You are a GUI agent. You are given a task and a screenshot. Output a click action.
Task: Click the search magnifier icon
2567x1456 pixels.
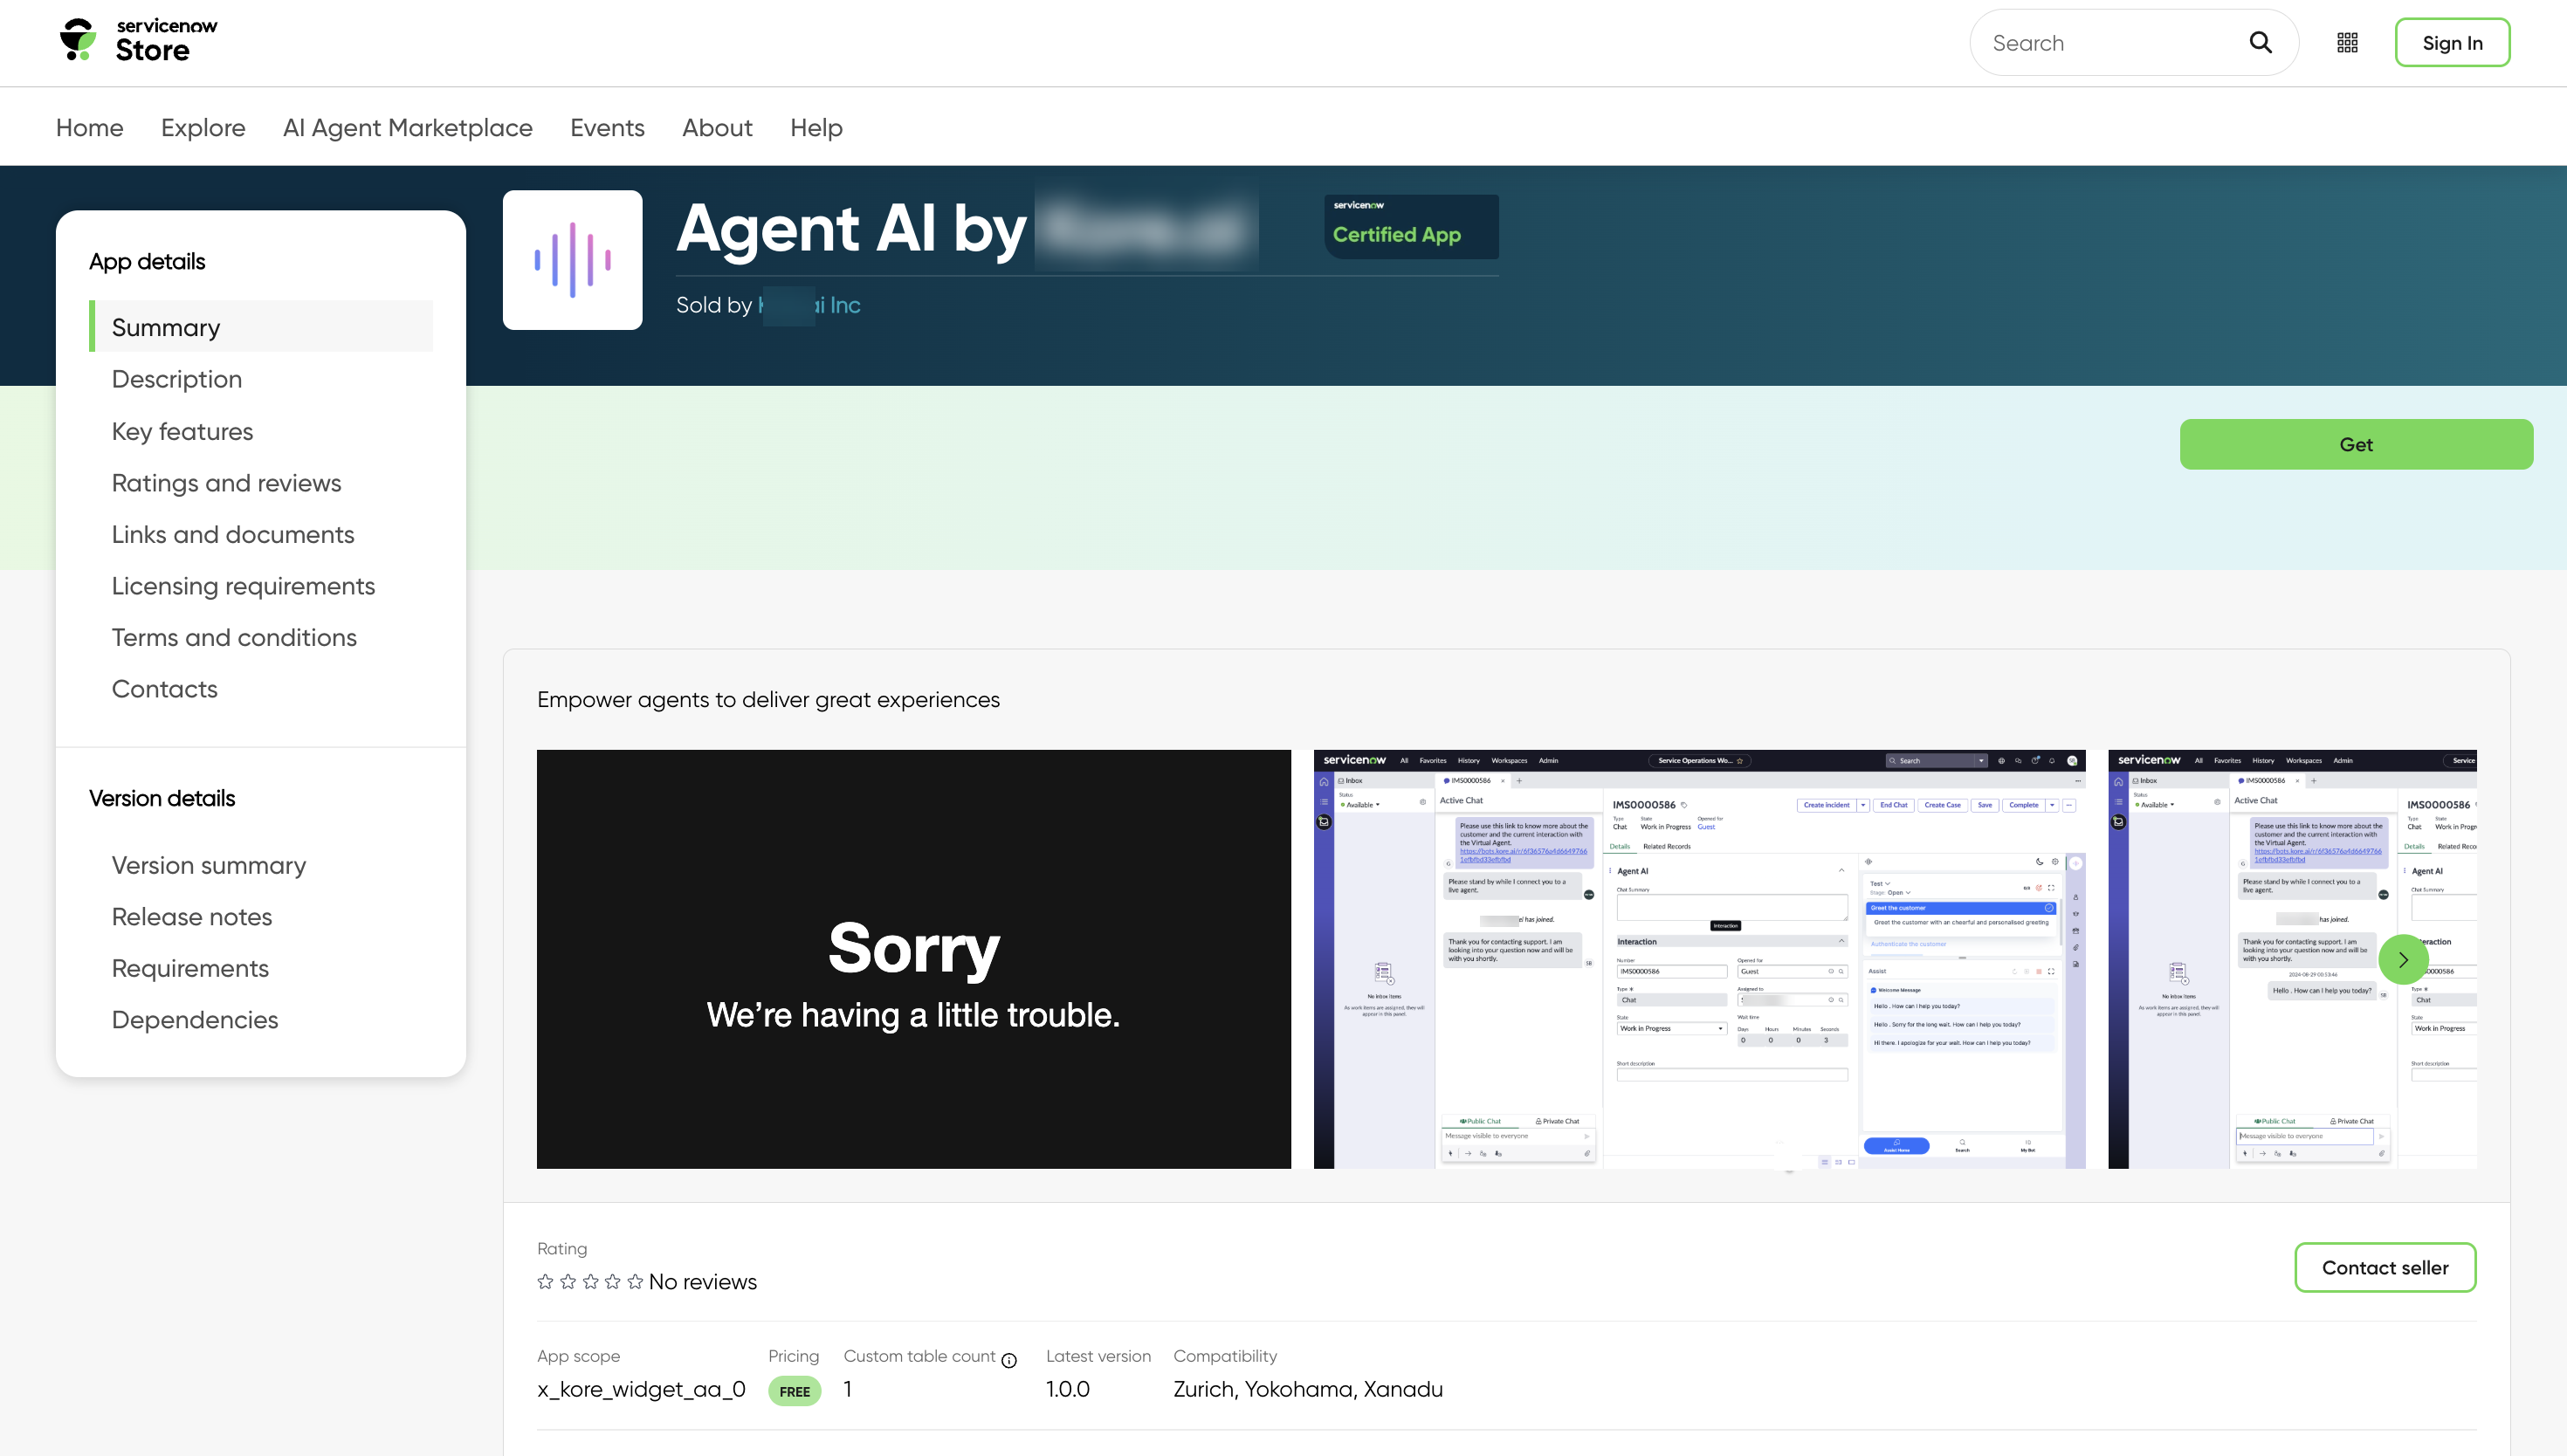click(2260, 42)
